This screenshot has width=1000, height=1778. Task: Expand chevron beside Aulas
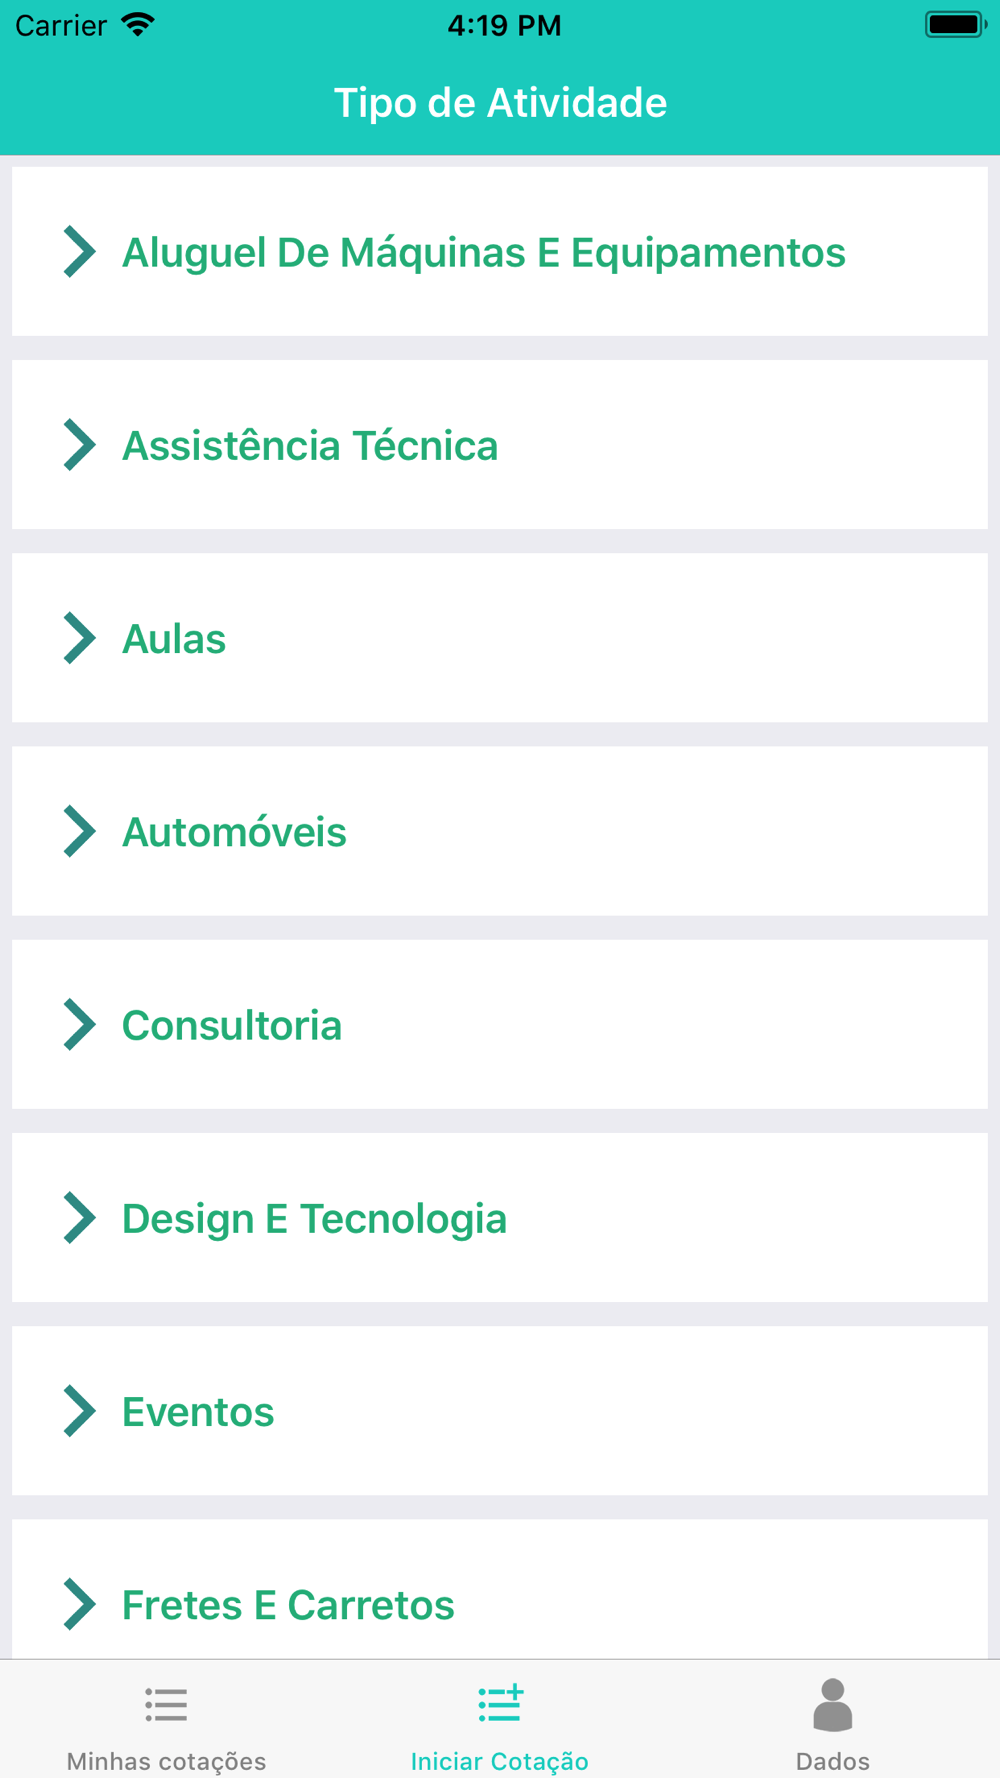pyautogui.click(x=79, y=637)
